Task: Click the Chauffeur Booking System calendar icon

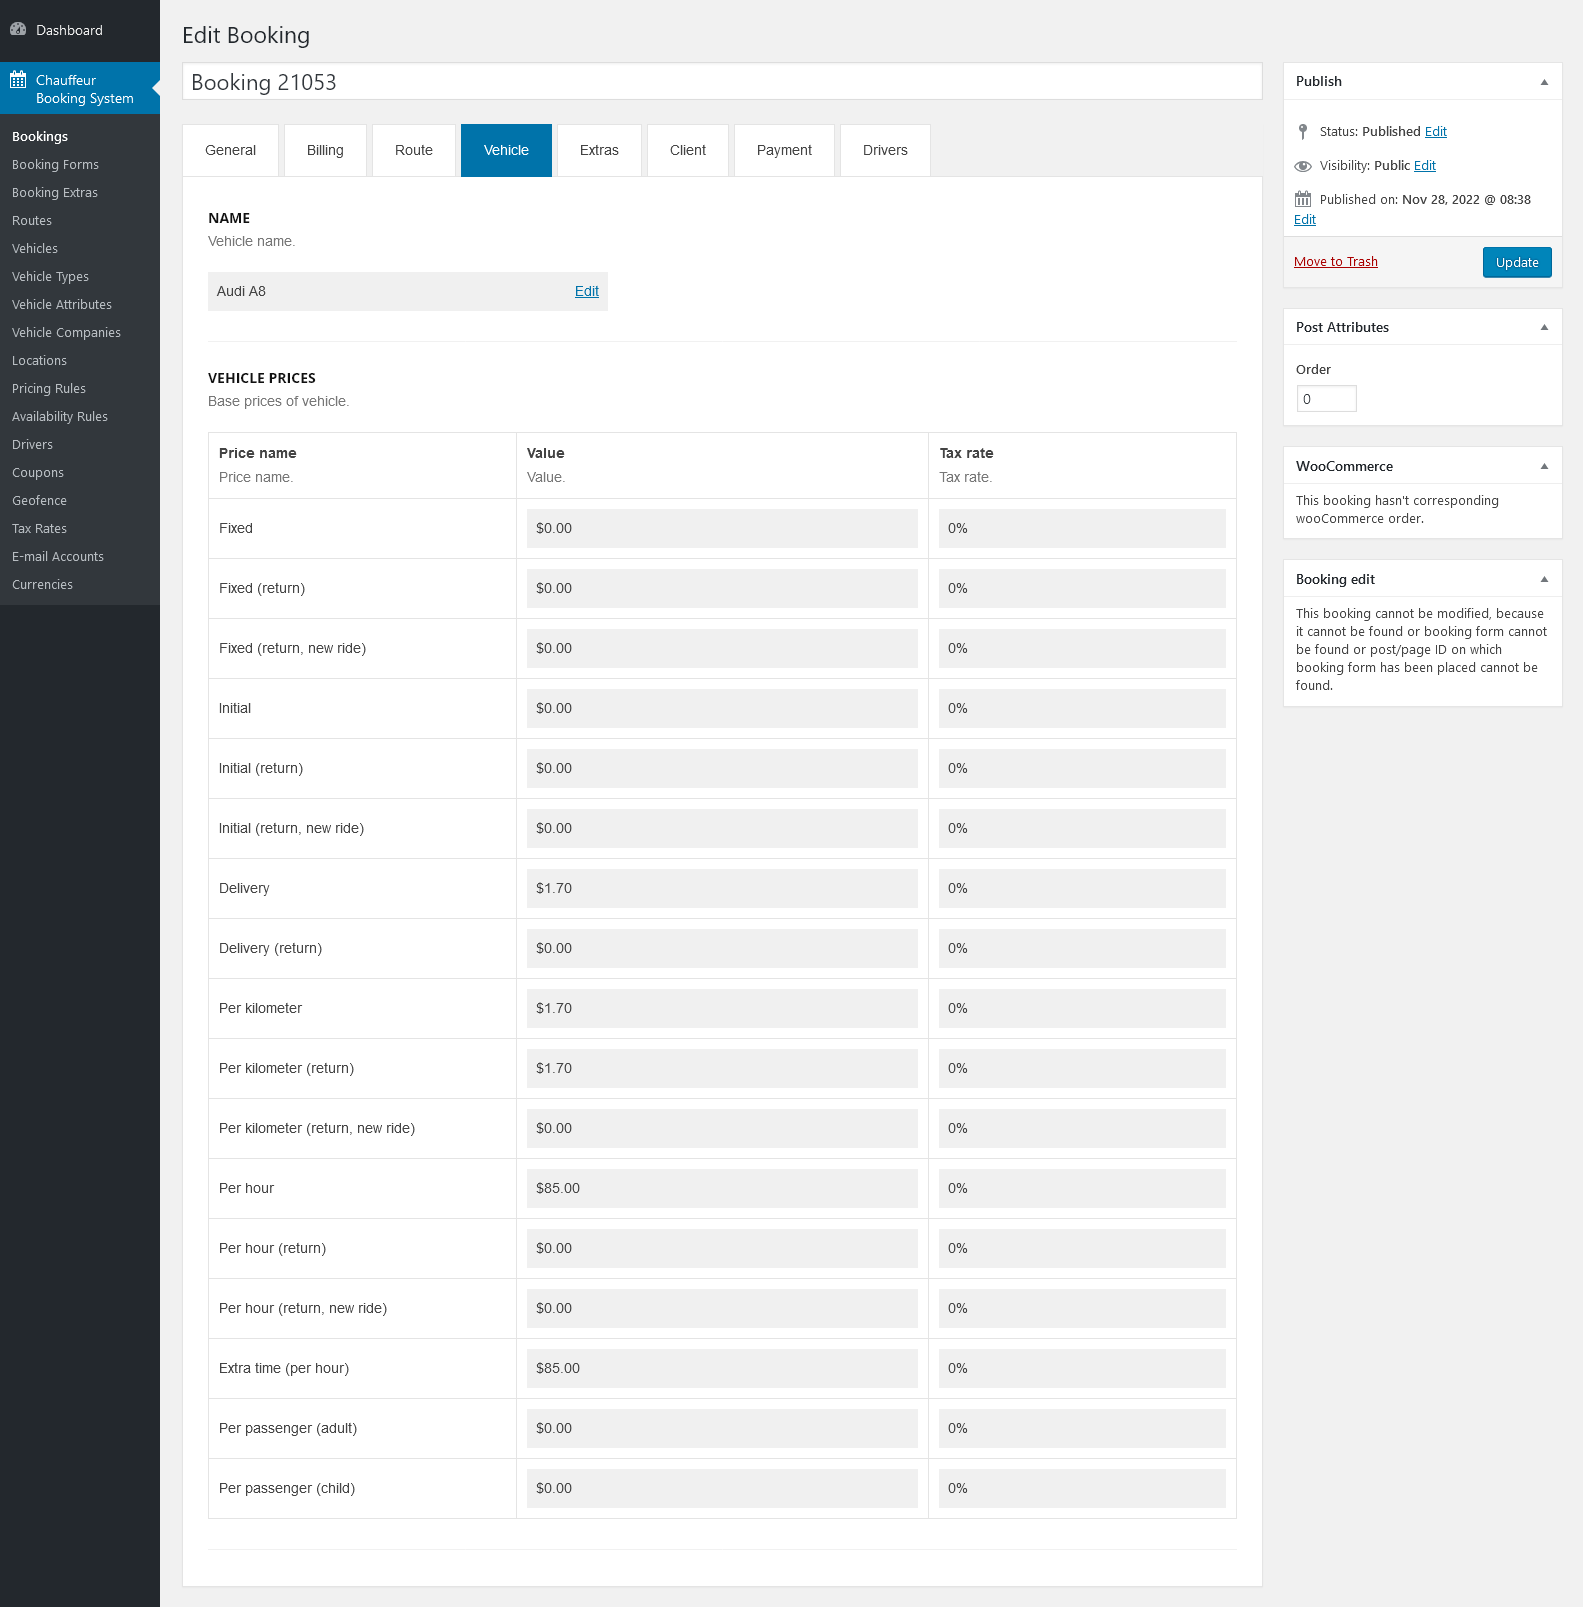Action: tap(18, 80)
